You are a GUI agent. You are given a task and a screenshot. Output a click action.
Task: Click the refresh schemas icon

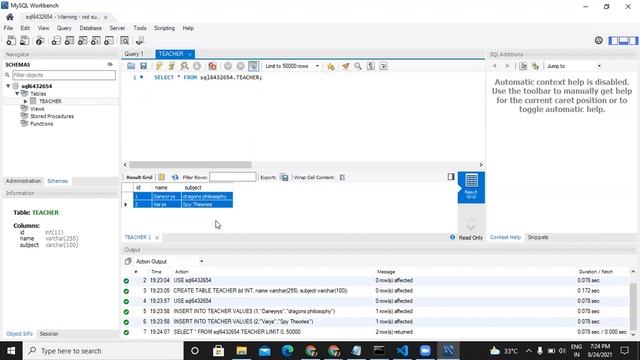click(x=110, y=64)
